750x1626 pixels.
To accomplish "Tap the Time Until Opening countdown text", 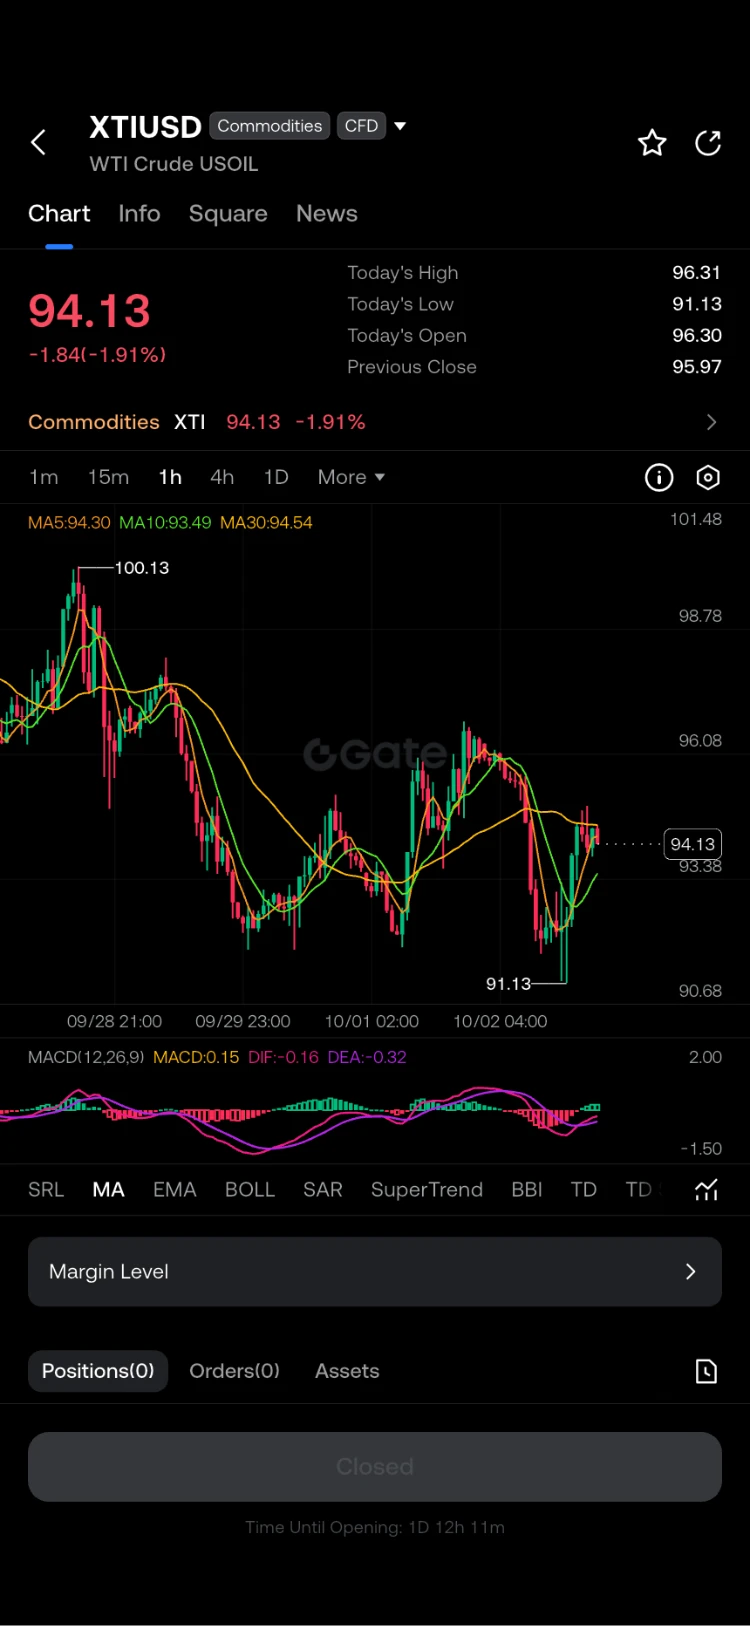I will pyautogui.click(x=375, y=1528).
